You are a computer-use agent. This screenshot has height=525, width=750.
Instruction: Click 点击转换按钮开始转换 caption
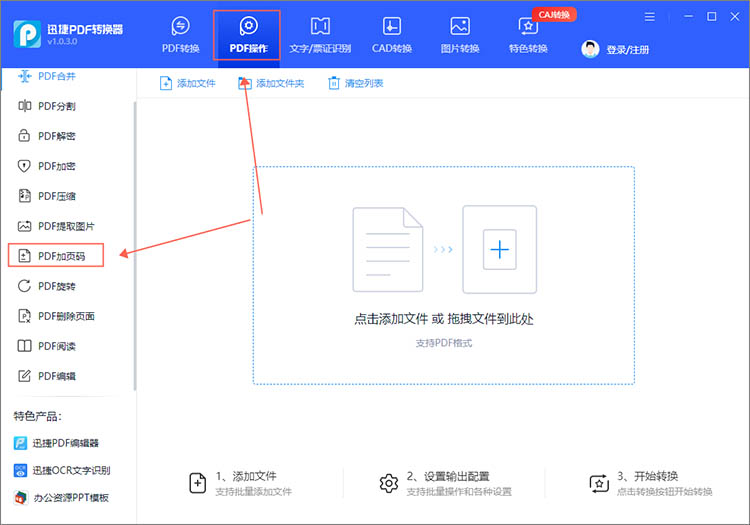tap(665, 492)
